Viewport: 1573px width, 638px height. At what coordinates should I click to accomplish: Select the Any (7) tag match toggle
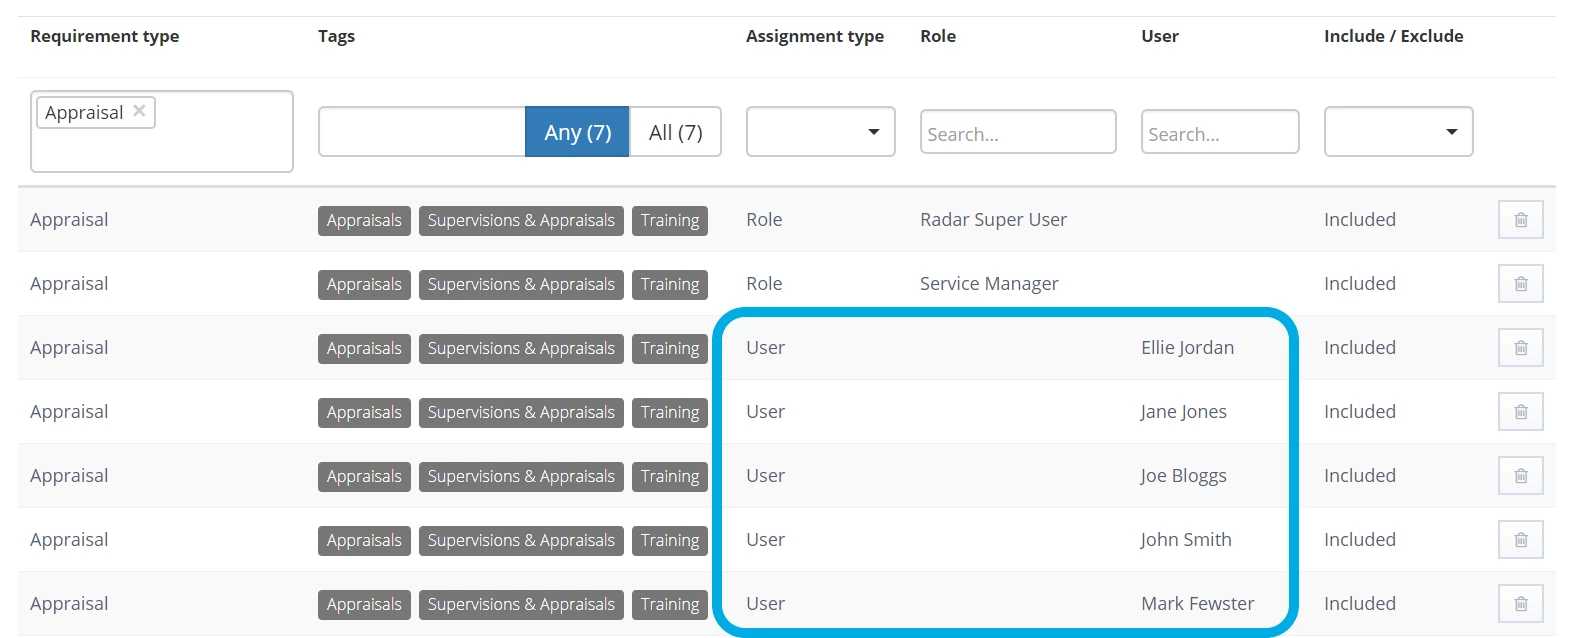point(577,132)
